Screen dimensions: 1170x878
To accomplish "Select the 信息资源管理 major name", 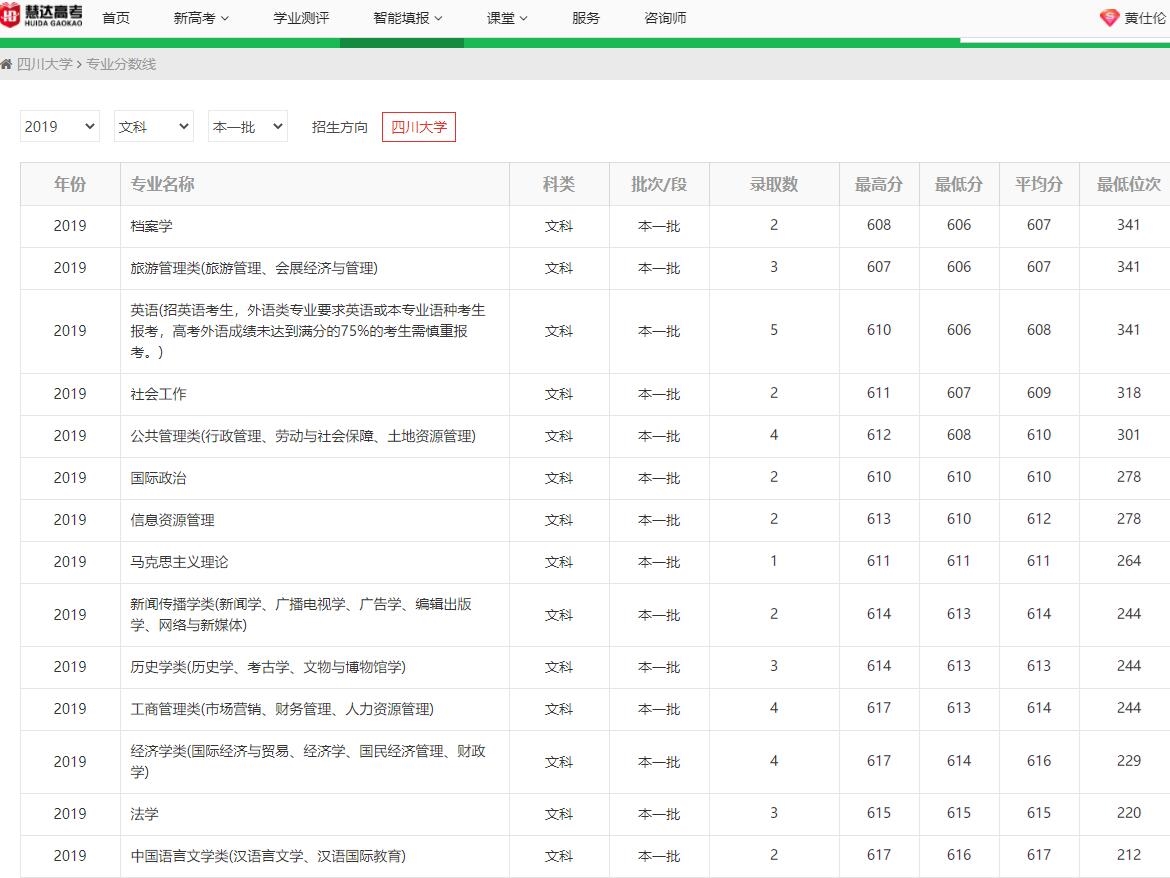I will pyautogui.click(x=172, y=520).
